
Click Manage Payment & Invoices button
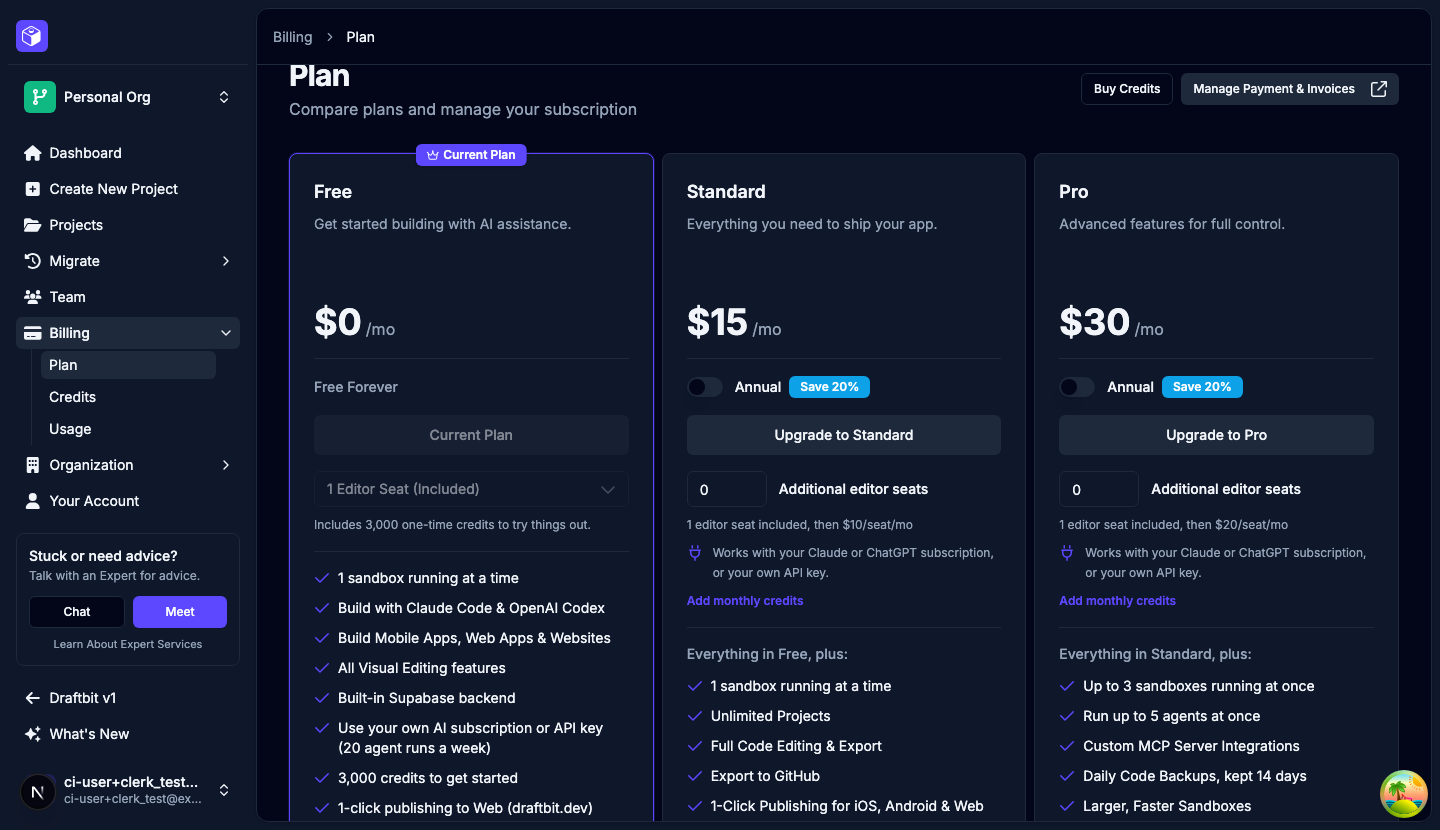[x=1290, y=89]
